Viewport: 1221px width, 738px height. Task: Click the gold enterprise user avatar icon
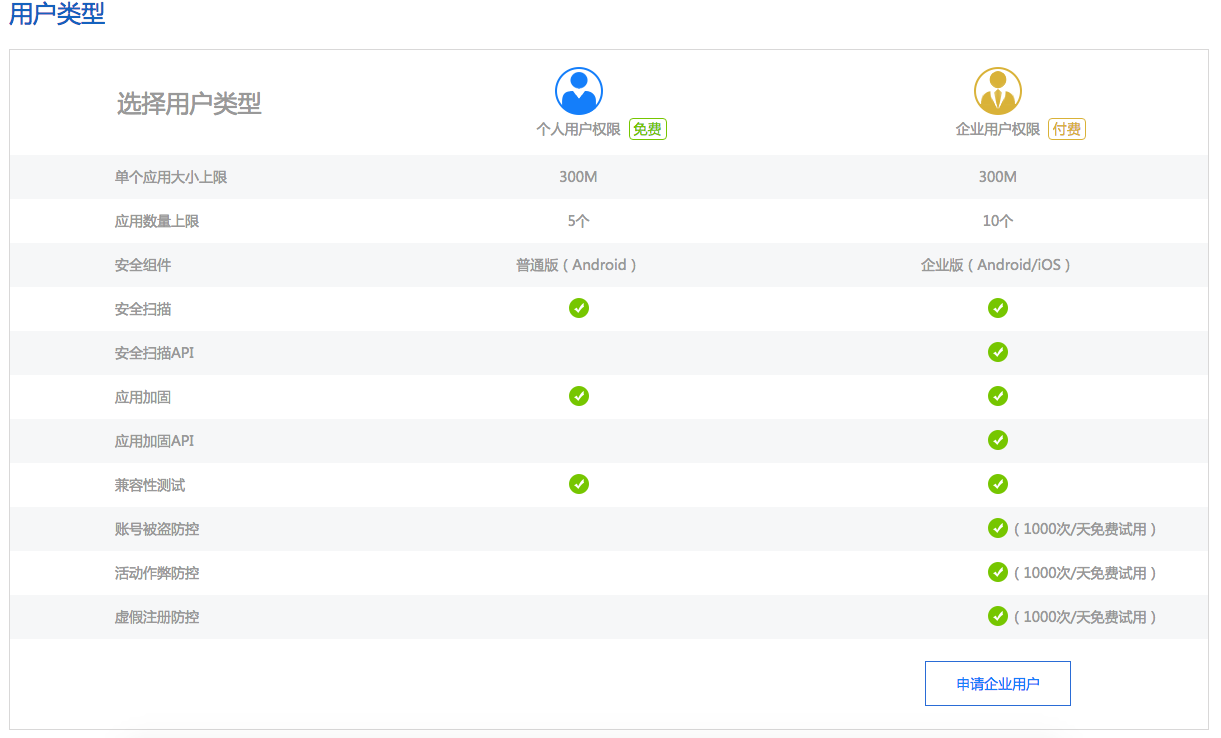click(997, 91)
